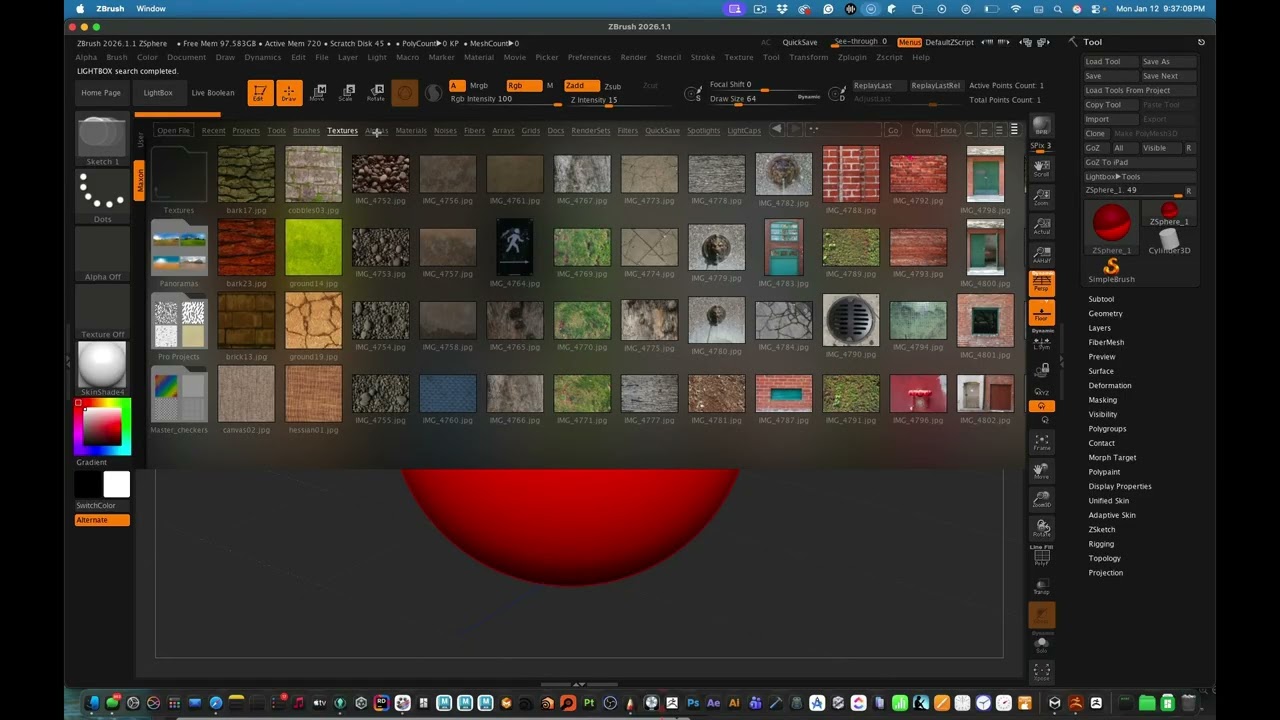This screenshot has height=720, width=1280.
Task: Select the Draw mode icon
Action: [x=289, y=93]
